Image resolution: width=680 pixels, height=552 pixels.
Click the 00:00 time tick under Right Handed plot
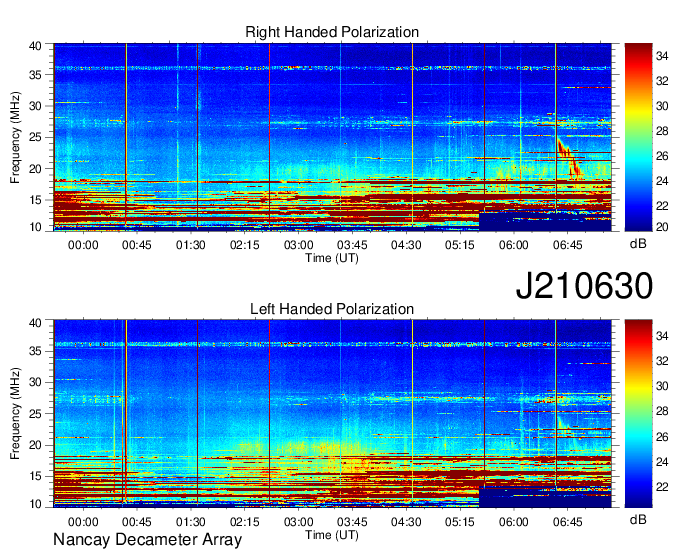click(x=83, y=245)
